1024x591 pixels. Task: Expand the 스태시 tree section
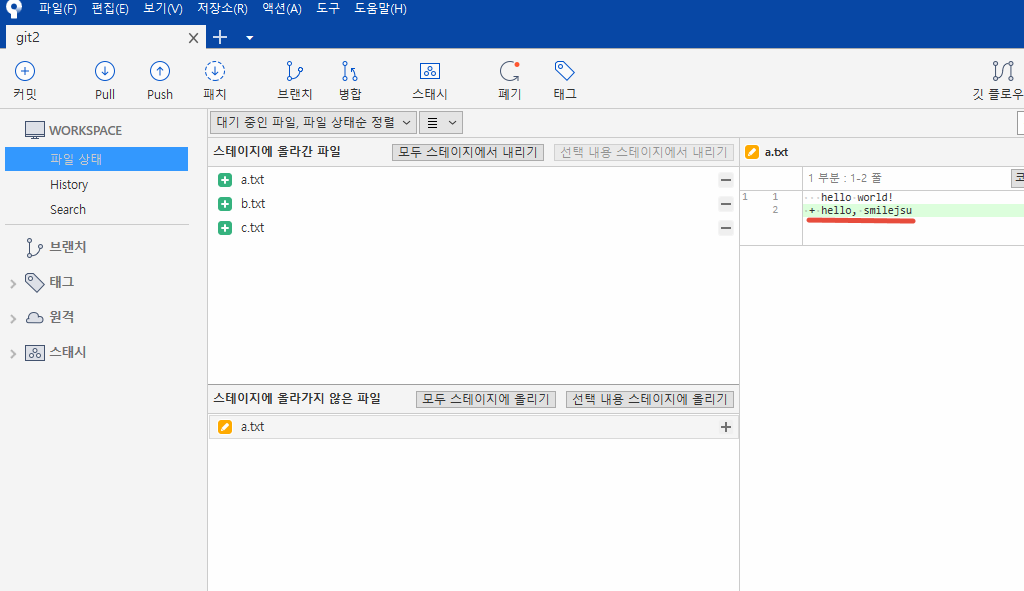point(13,354)
